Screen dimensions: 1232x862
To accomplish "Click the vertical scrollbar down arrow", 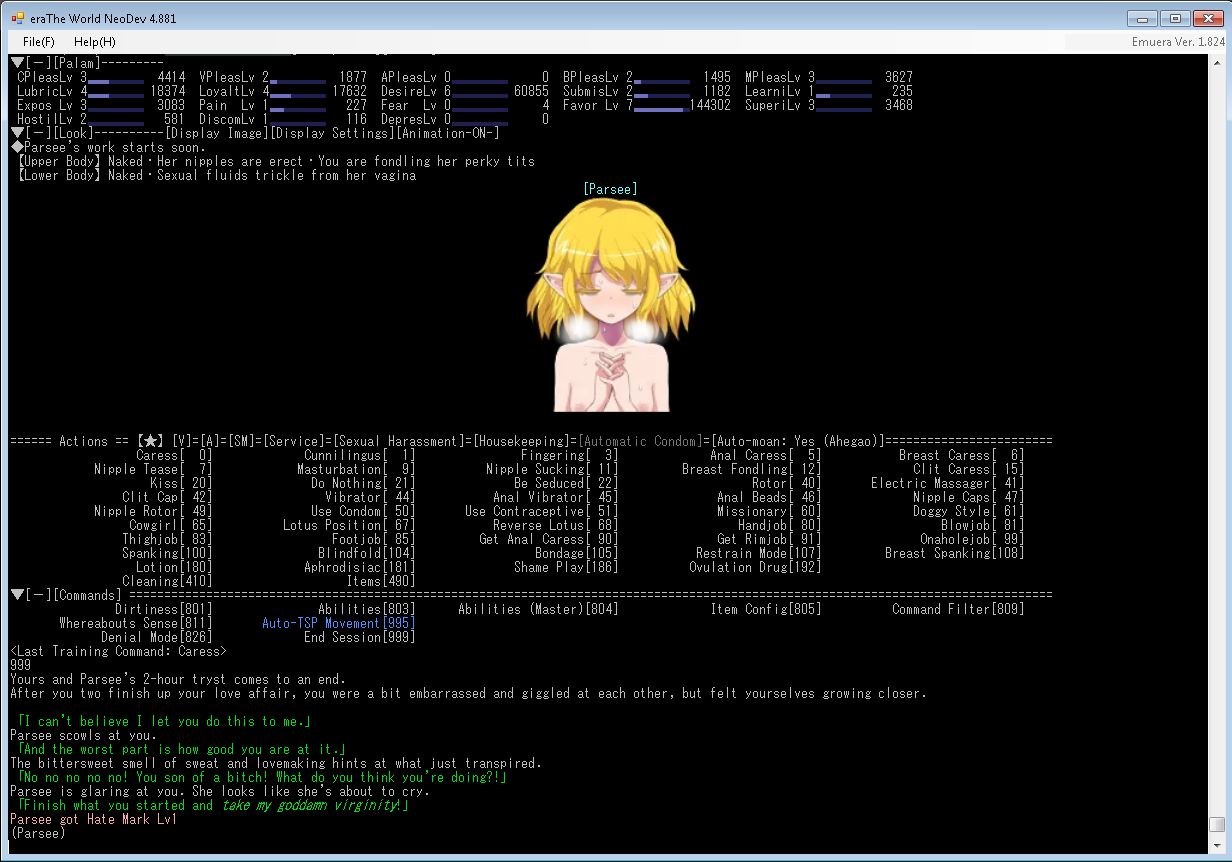I will 1216,845.
